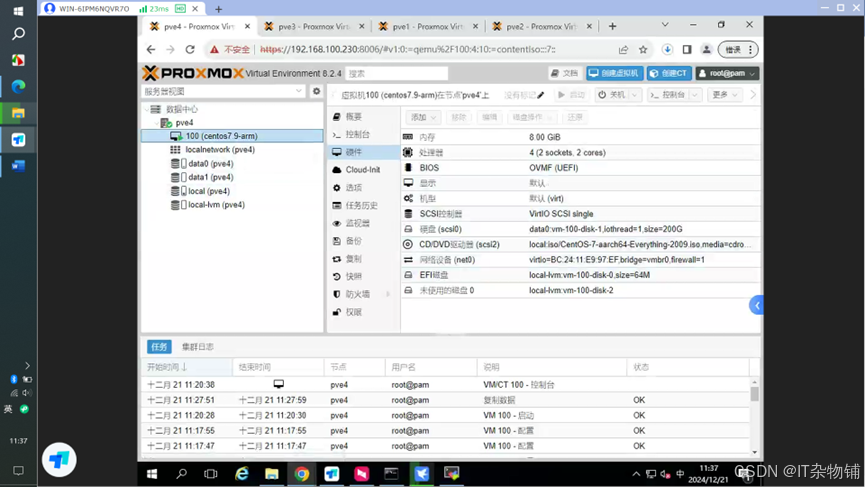Click the 创建CT create container button
Screen dimensions: 865x487
pos(669,73)
